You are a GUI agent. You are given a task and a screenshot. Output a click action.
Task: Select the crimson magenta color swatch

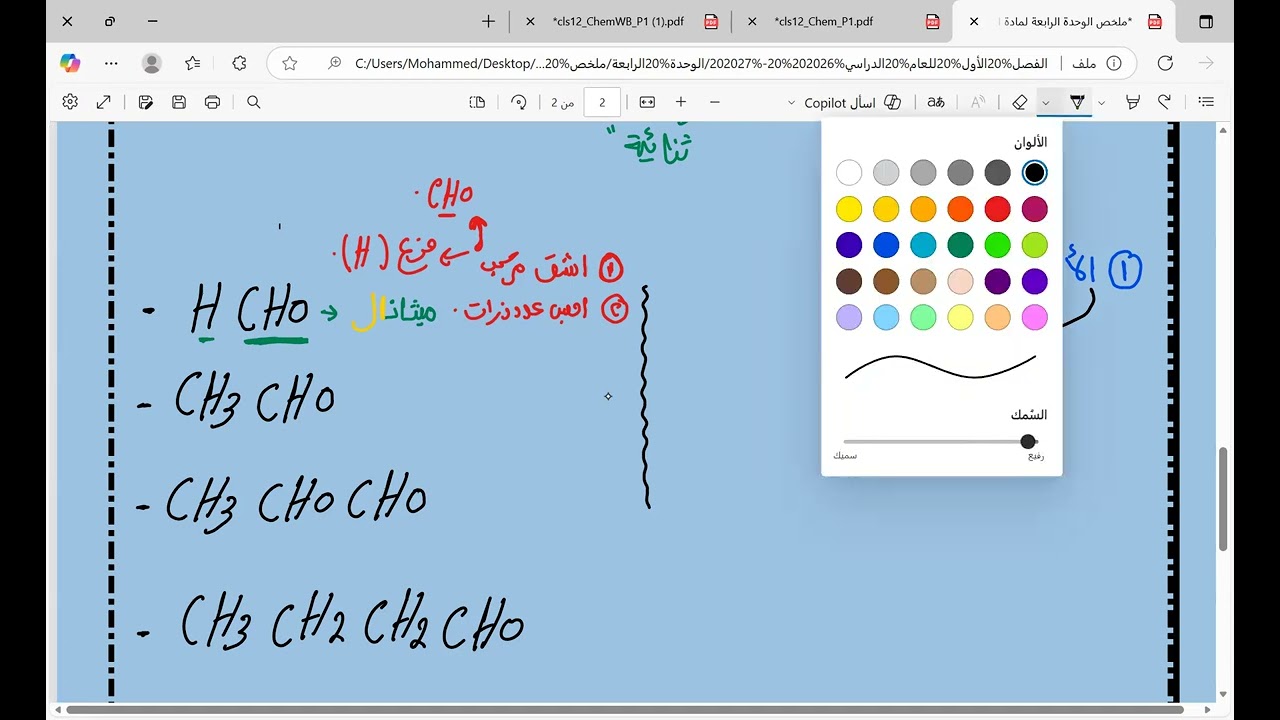pyautogui.click(x=1035, y=208)
